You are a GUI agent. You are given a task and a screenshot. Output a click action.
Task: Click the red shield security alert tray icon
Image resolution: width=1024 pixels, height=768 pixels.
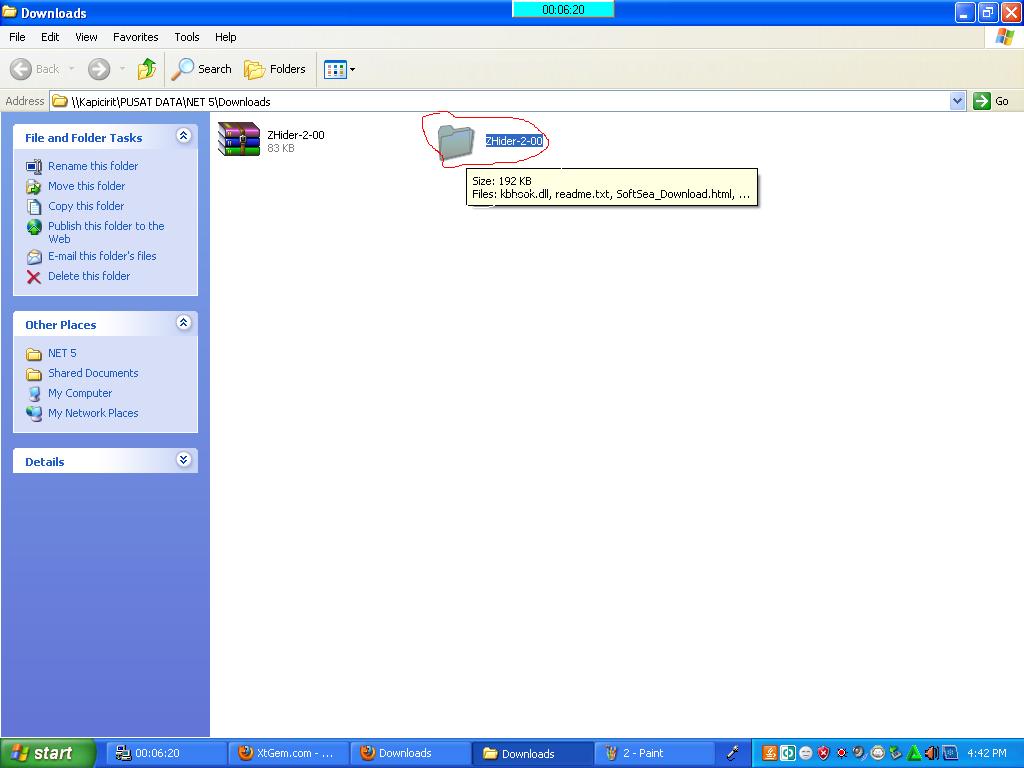[x=824, y=753]
